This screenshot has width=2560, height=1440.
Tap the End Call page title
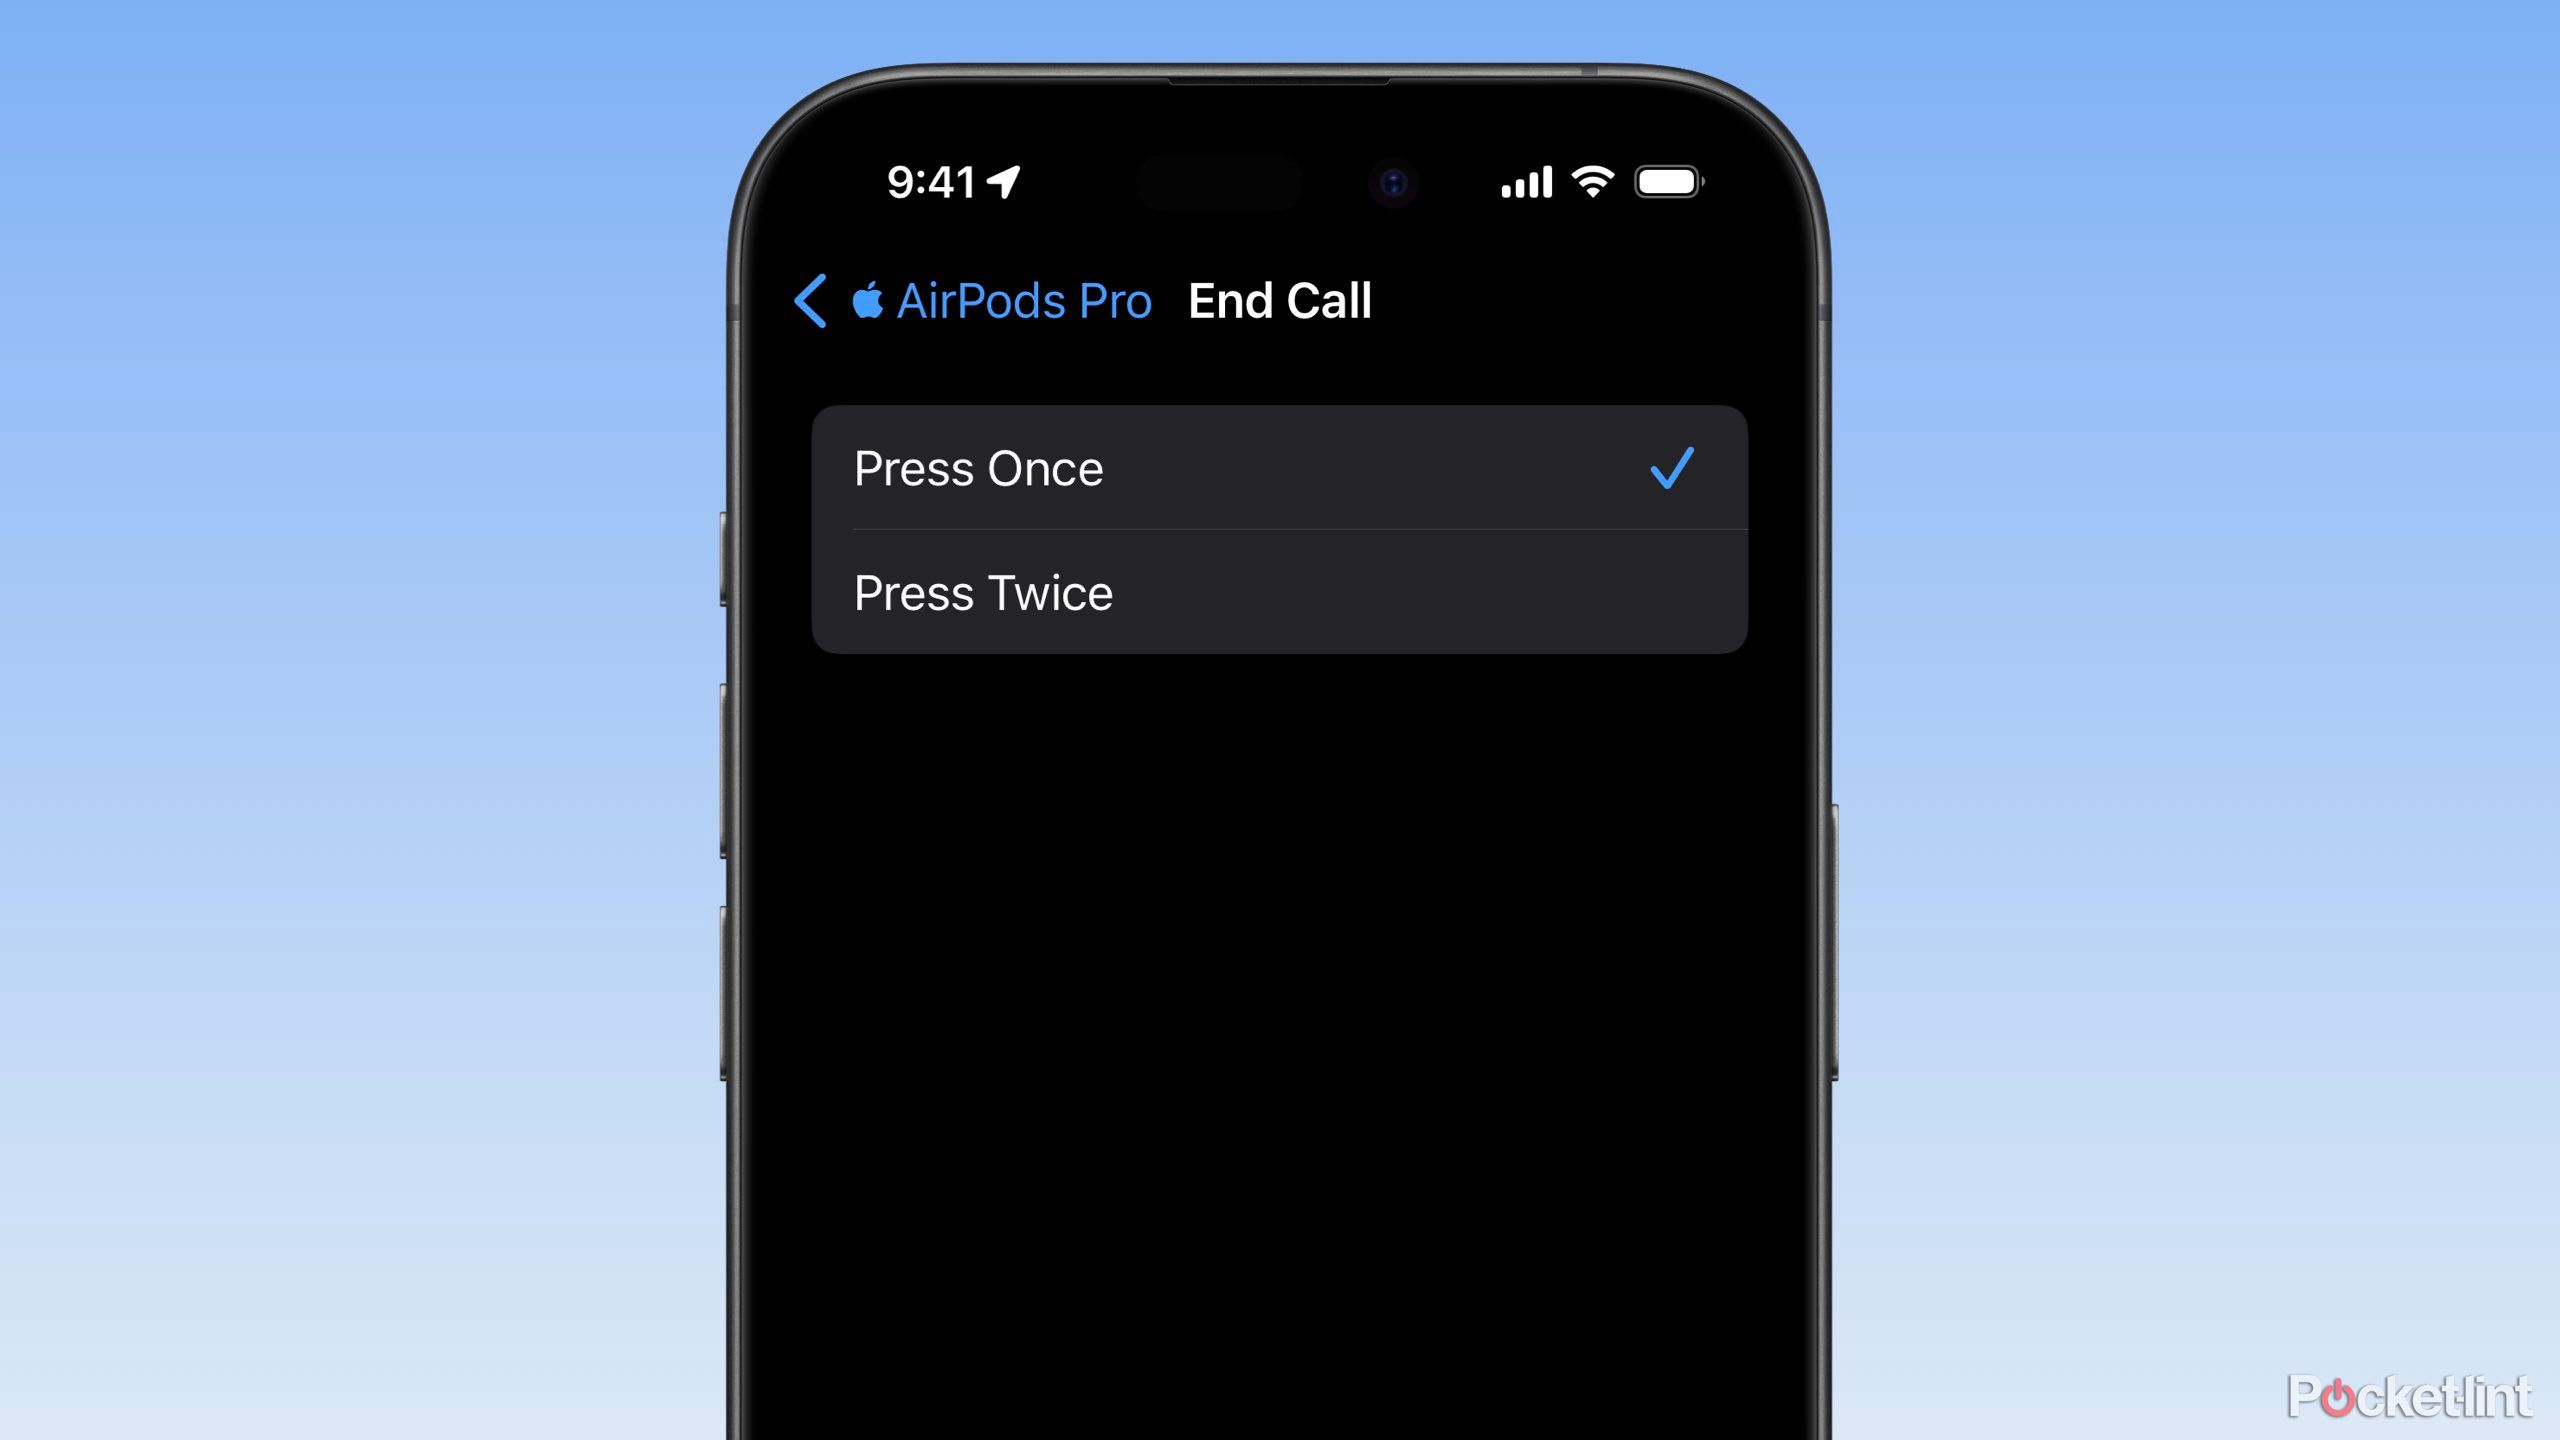(1280, 299)
